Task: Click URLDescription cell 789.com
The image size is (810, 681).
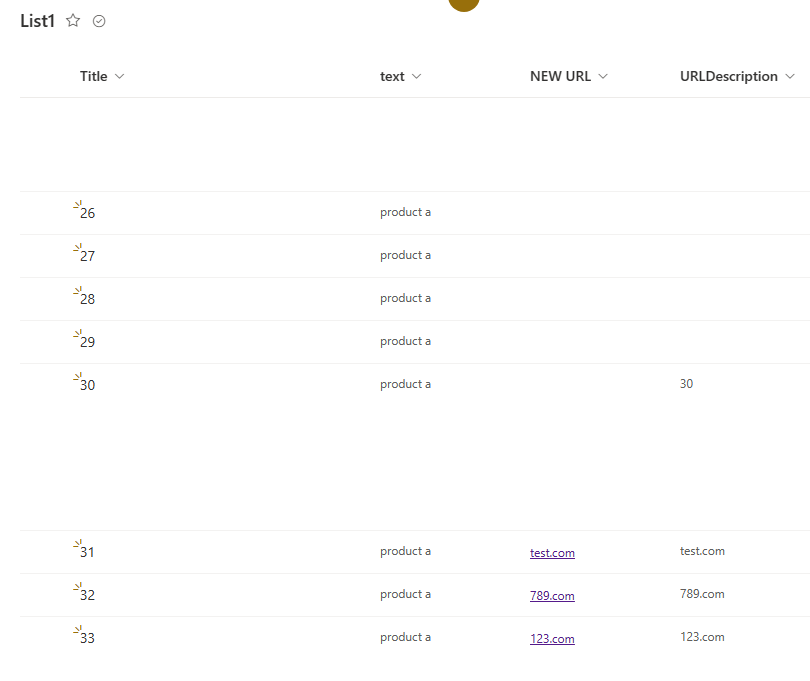Action: click(702, 594)
